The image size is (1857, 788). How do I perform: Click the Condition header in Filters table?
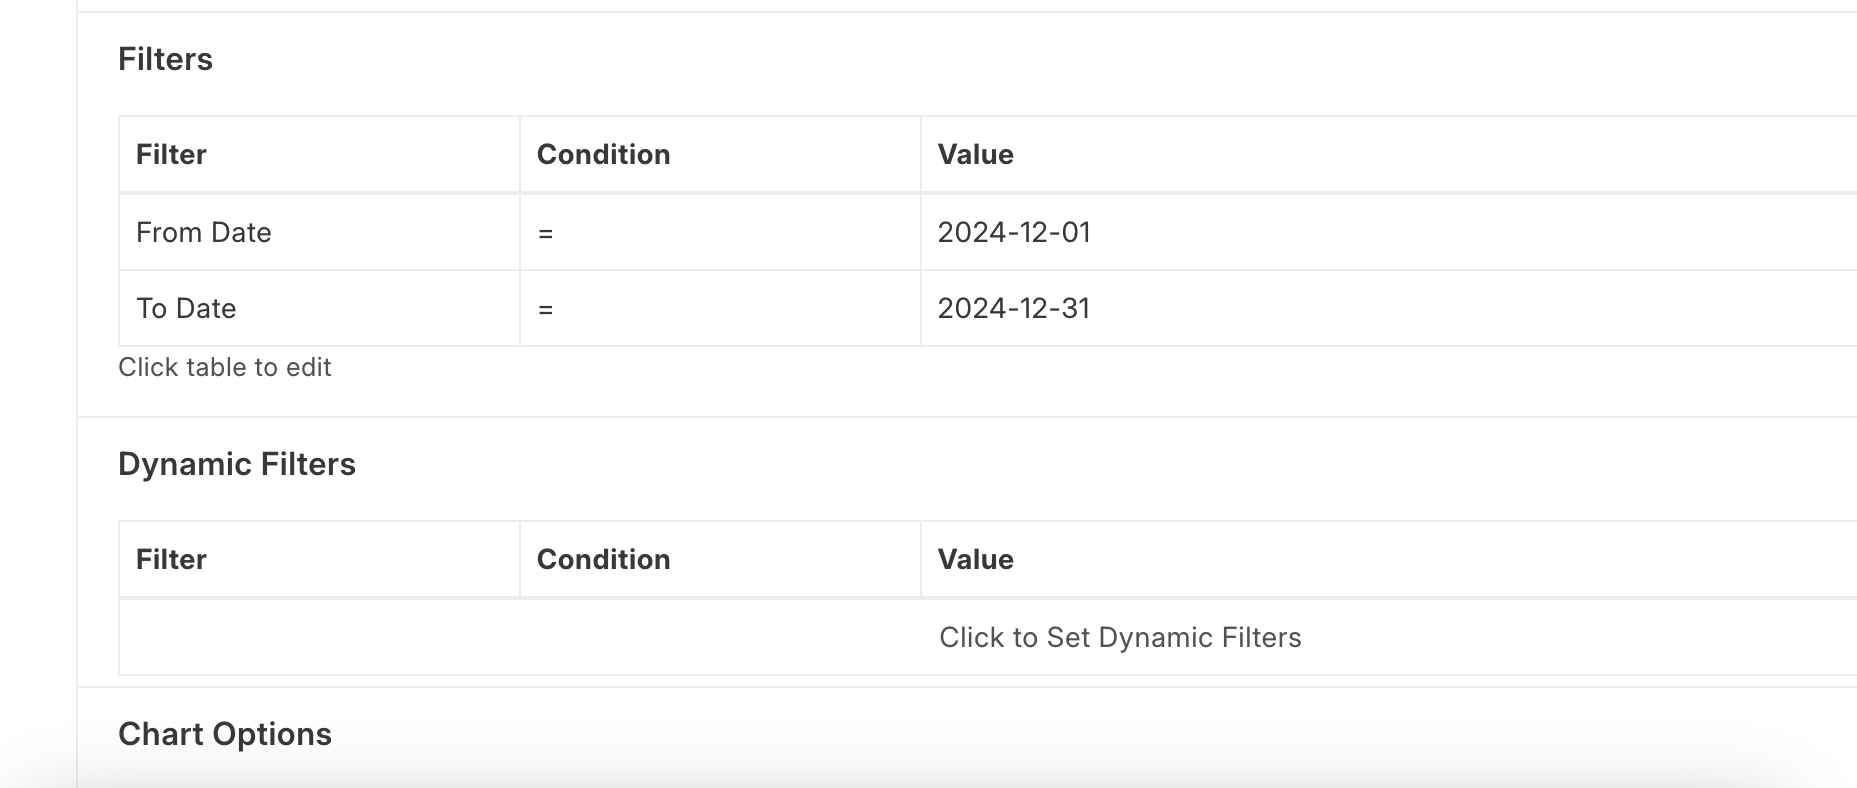603,154
